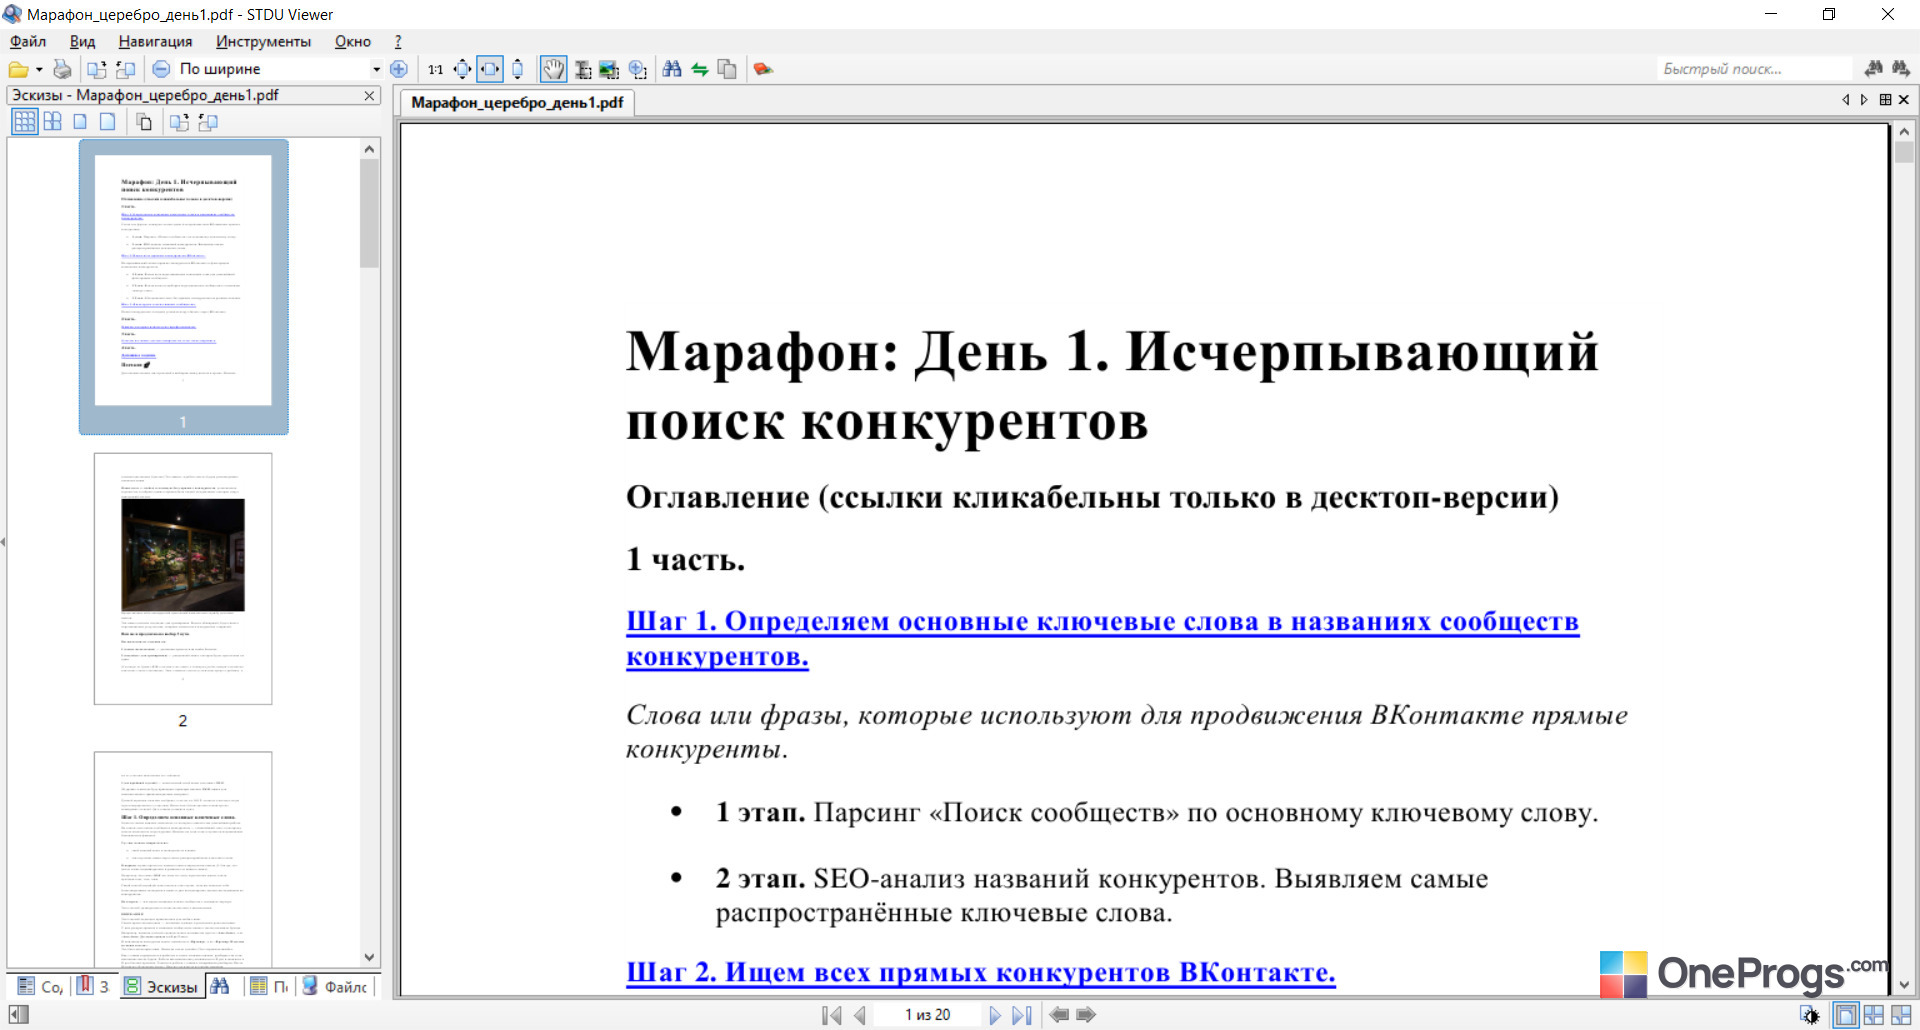This screenshot has width=1920, height=1030.
Task: Open the Инструменты menu
Action: click(263, 41)
